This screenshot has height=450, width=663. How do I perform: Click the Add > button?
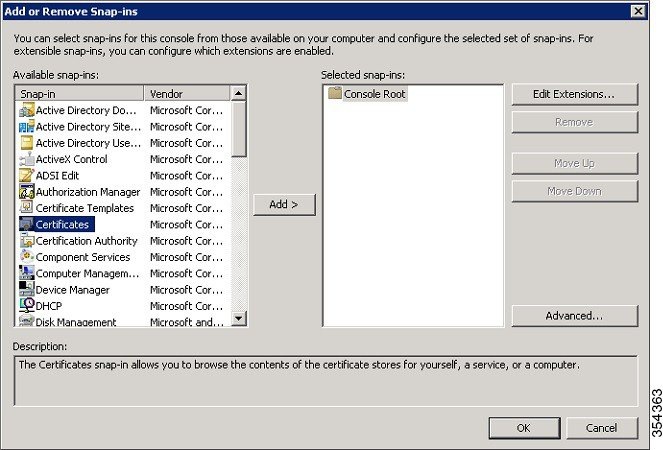click(x=284, y=205)
